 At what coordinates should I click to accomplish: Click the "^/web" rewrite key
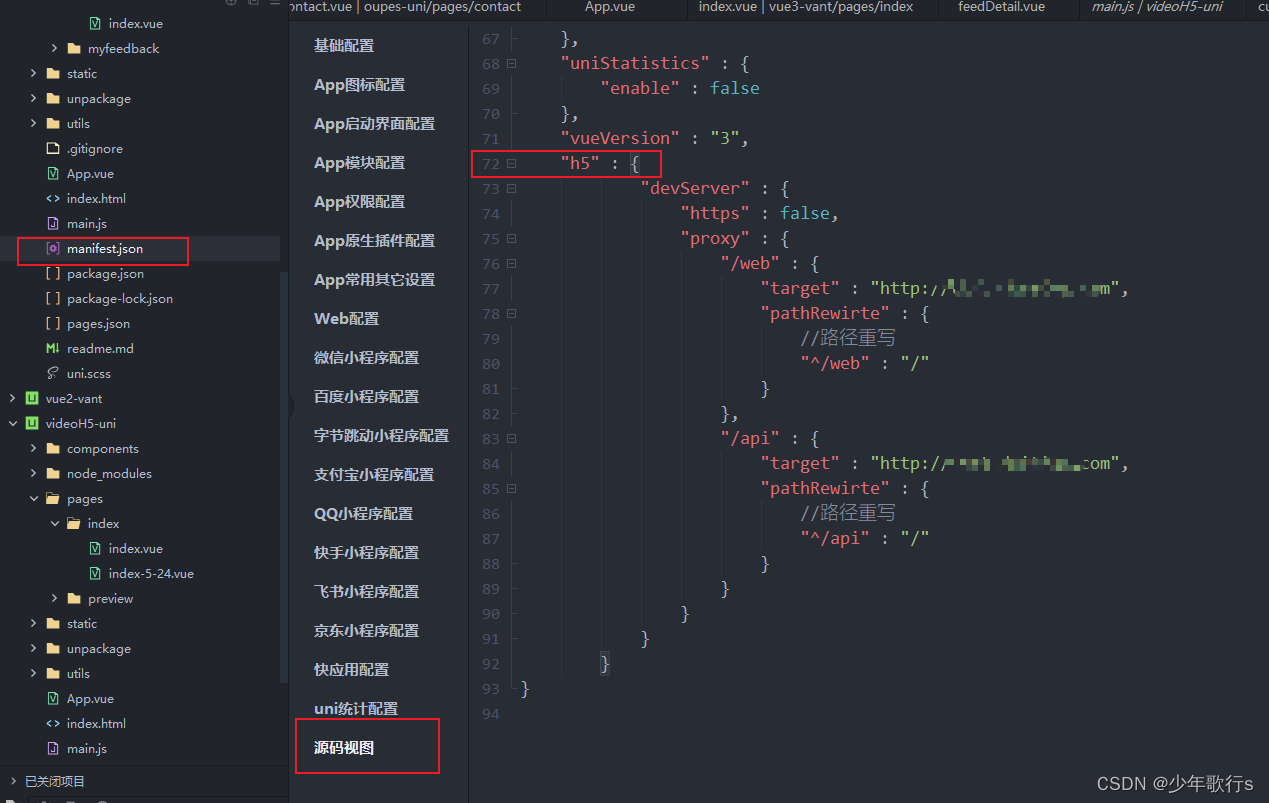click(x=835, y=363)
